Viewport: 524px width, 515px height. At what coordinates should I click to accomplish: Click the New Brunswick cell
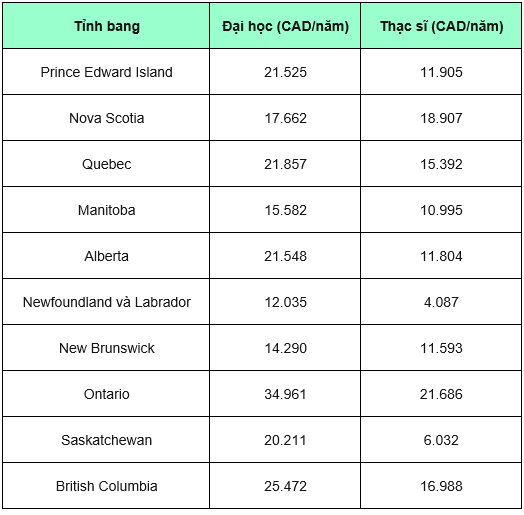[x=106, y=348]
